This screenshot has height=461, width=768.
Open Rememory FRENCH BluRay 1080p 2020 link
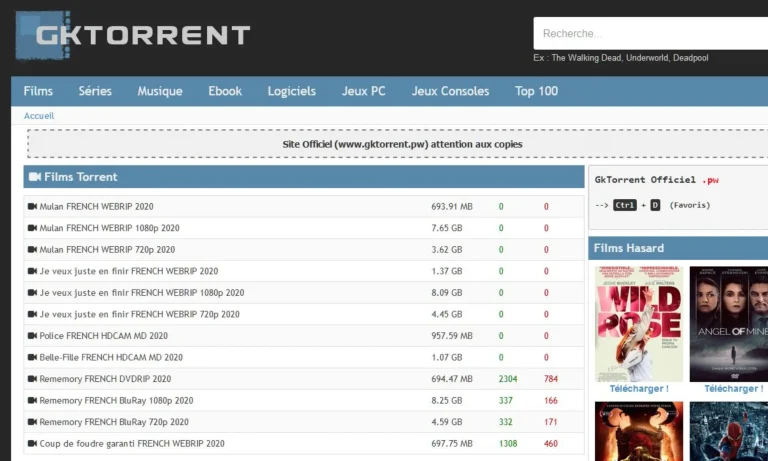pos(116,400)
